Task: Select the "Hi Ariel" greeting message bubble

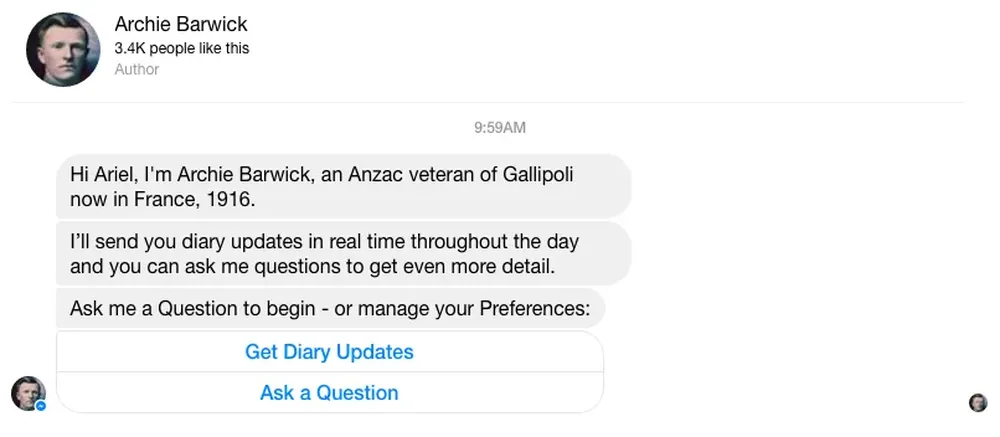Action: pos(342,186)
